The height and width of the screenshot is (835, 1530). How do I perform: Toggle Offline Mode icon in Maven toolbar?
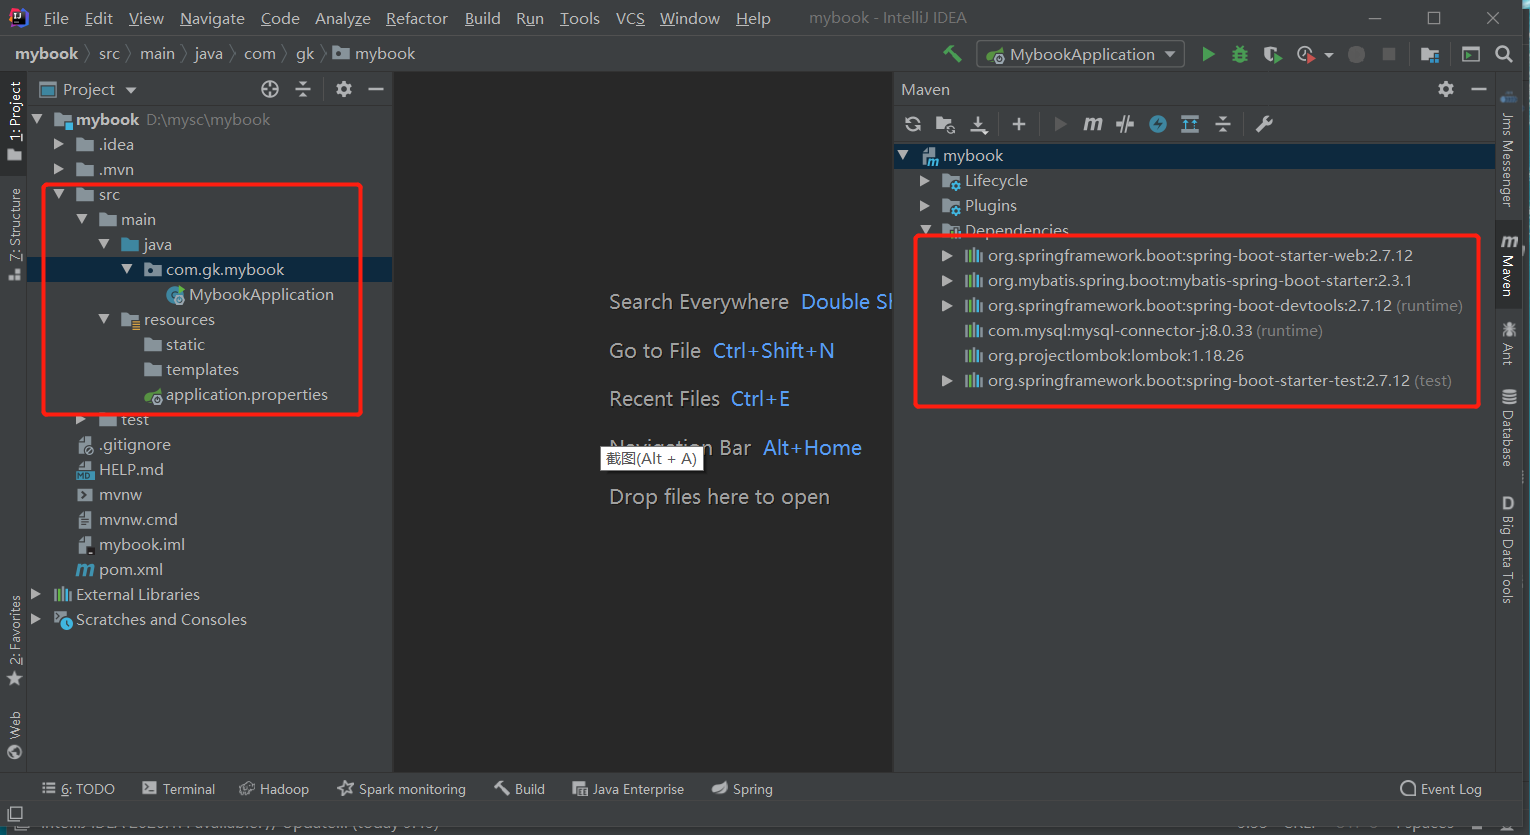pos(1125,124)
